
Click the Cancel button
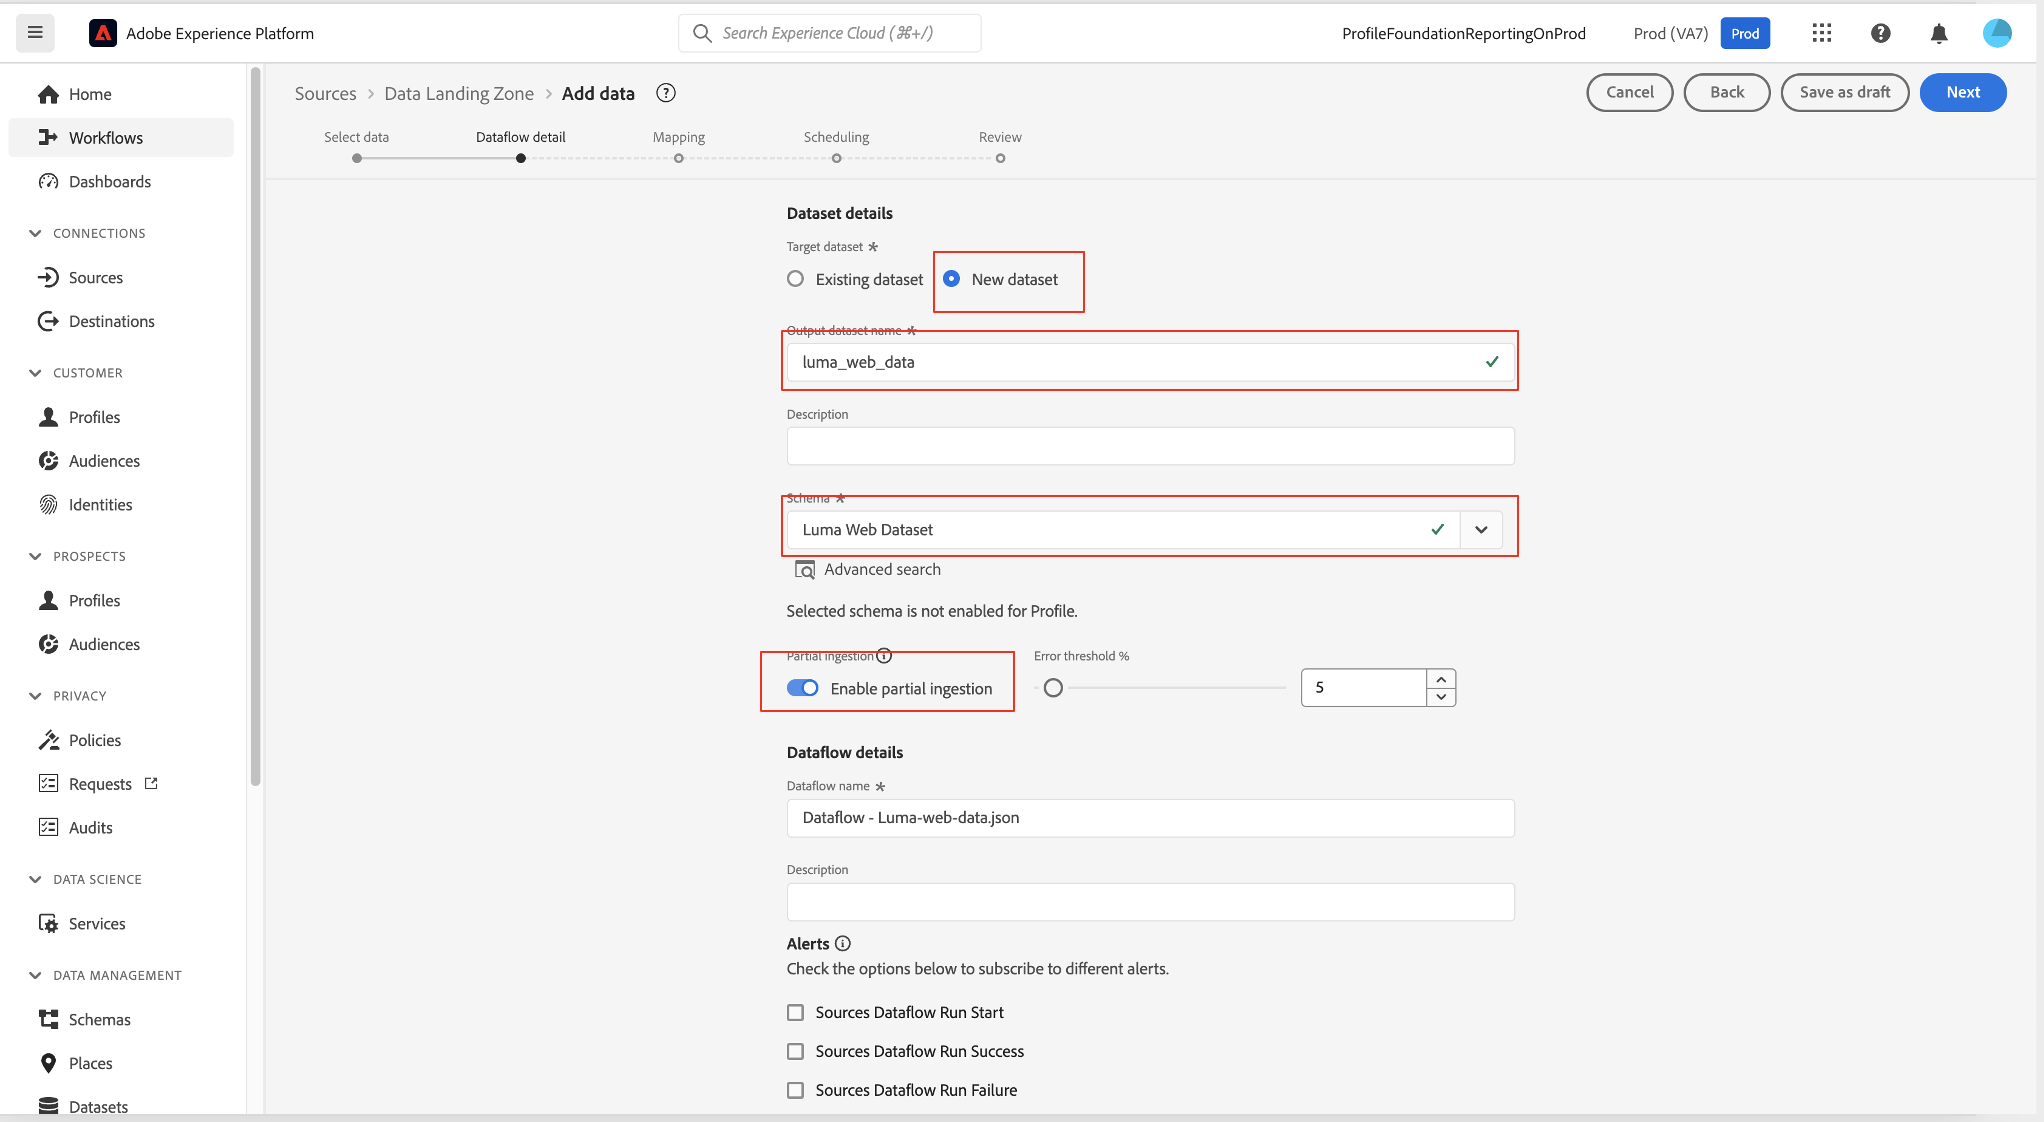coord(1630,92)
